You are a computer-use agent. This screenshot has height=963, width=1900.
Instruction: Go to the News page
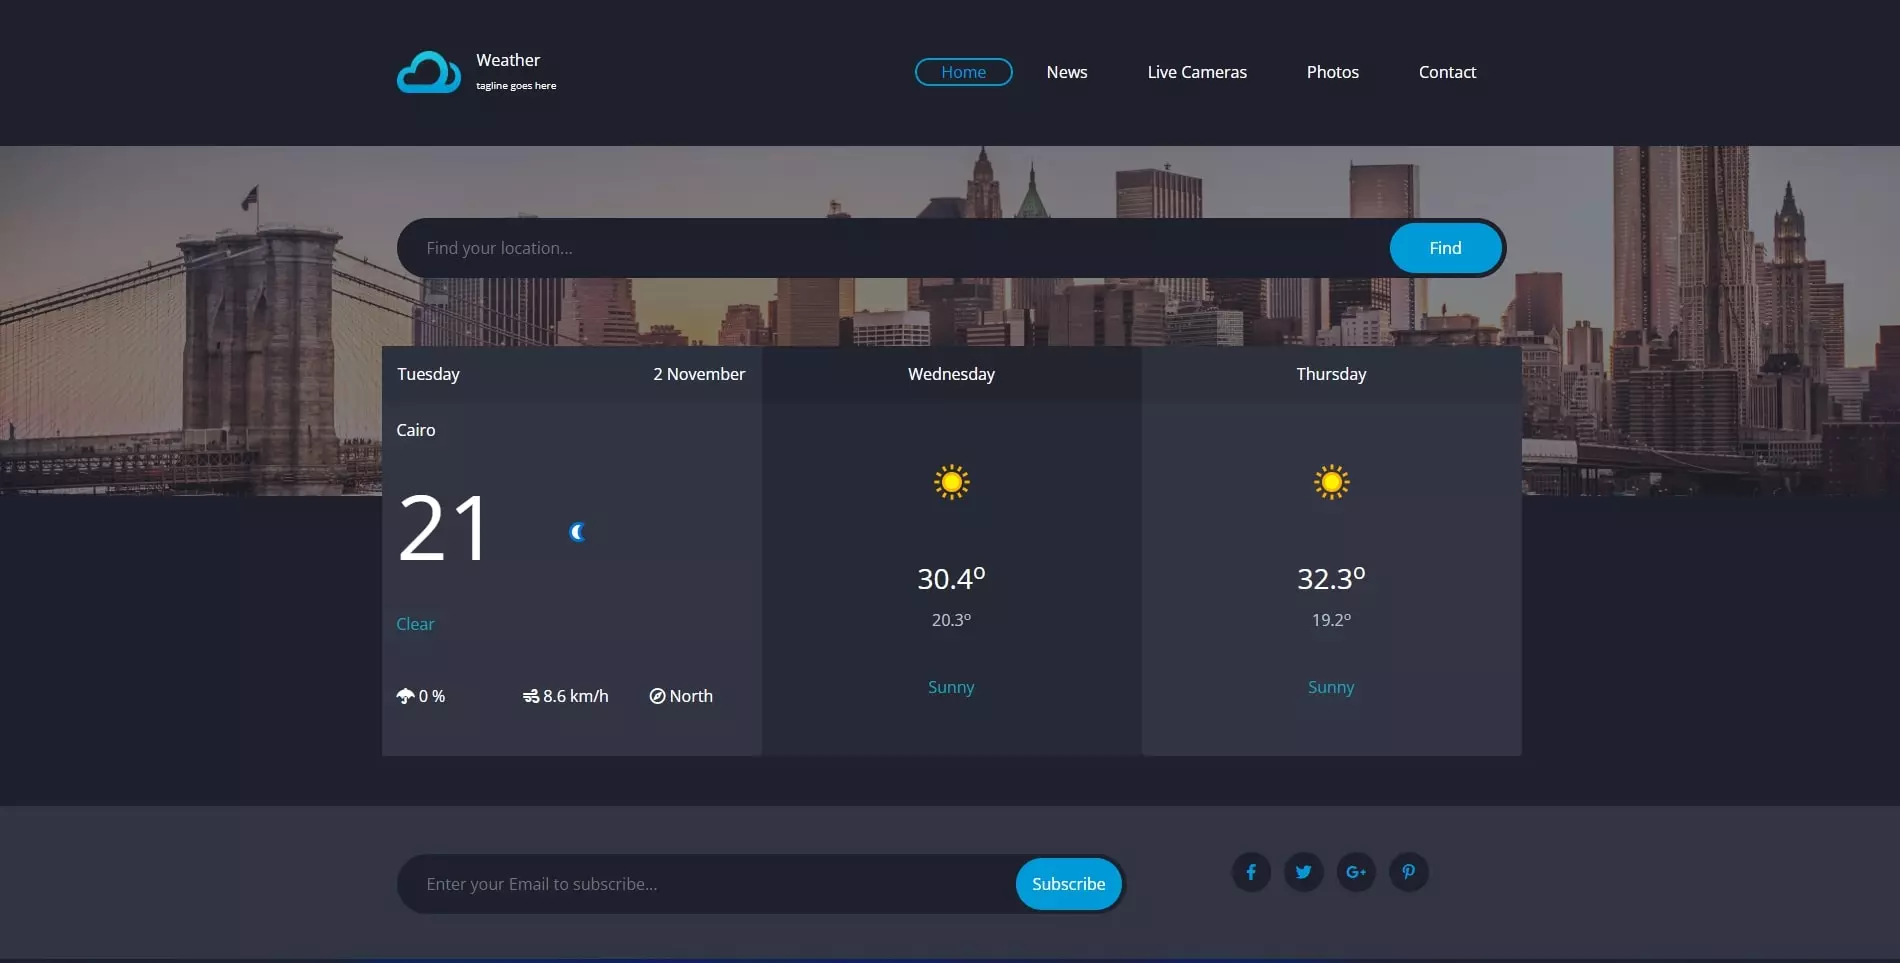coord(1066,72)
